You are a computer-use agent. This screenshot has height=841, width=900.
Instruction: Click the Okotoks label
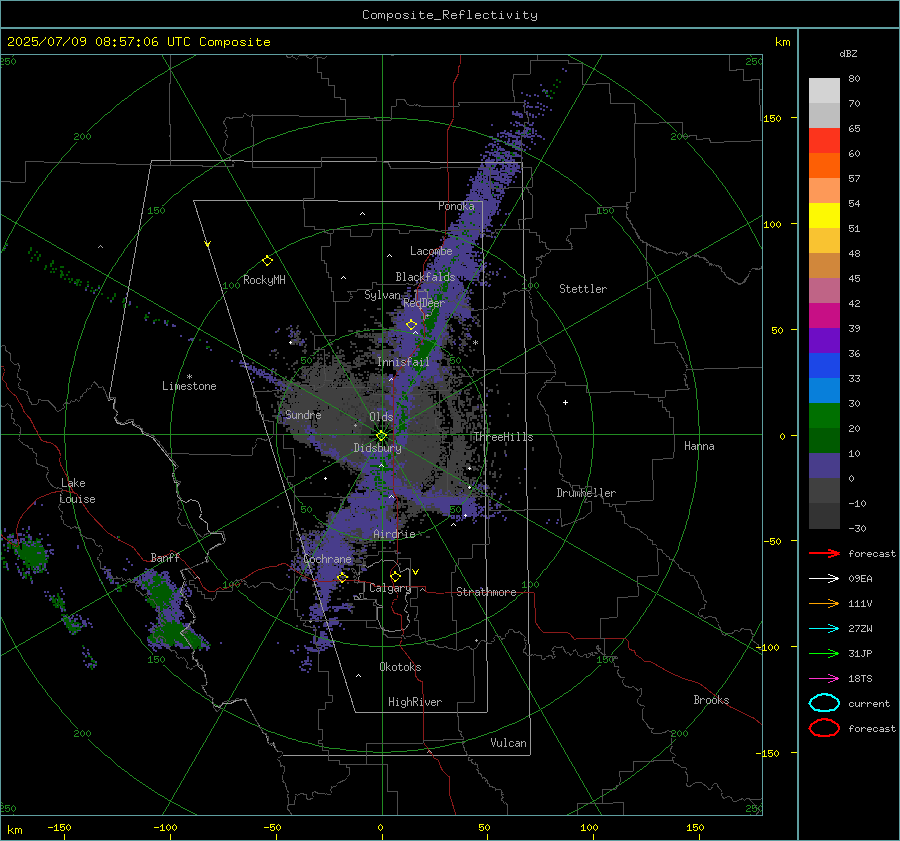click(x=400, y=667)
